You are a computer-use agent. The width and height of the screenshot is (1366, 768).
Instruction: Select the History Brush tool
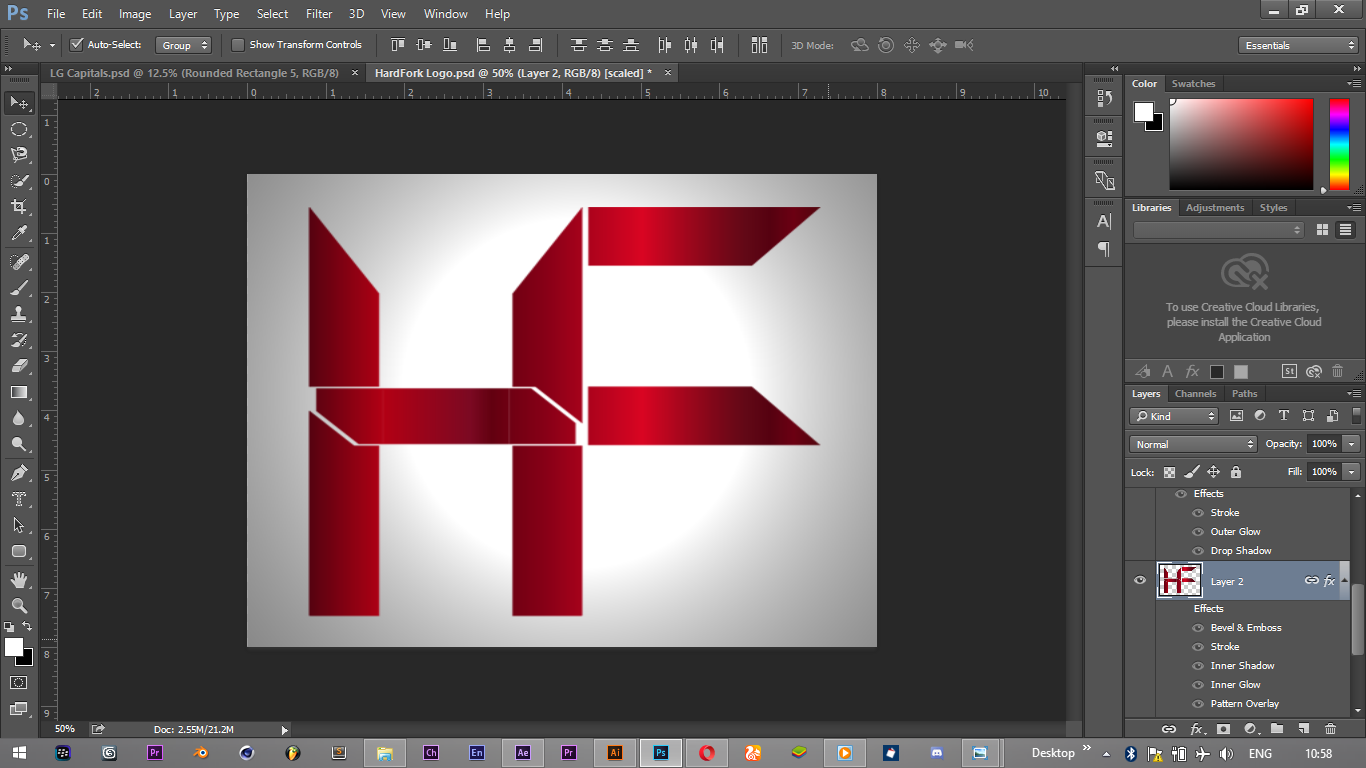19,340
